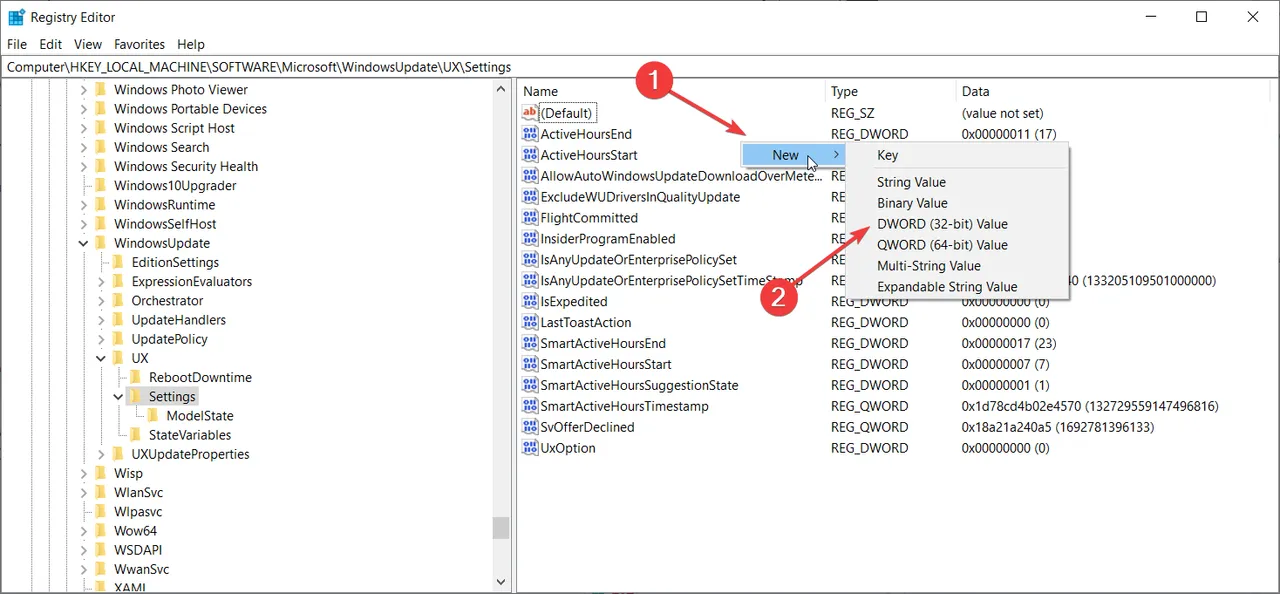Click the WSDAPI folder icon
The width and height of the screenshot is (1280, 594).
point(100,550)
